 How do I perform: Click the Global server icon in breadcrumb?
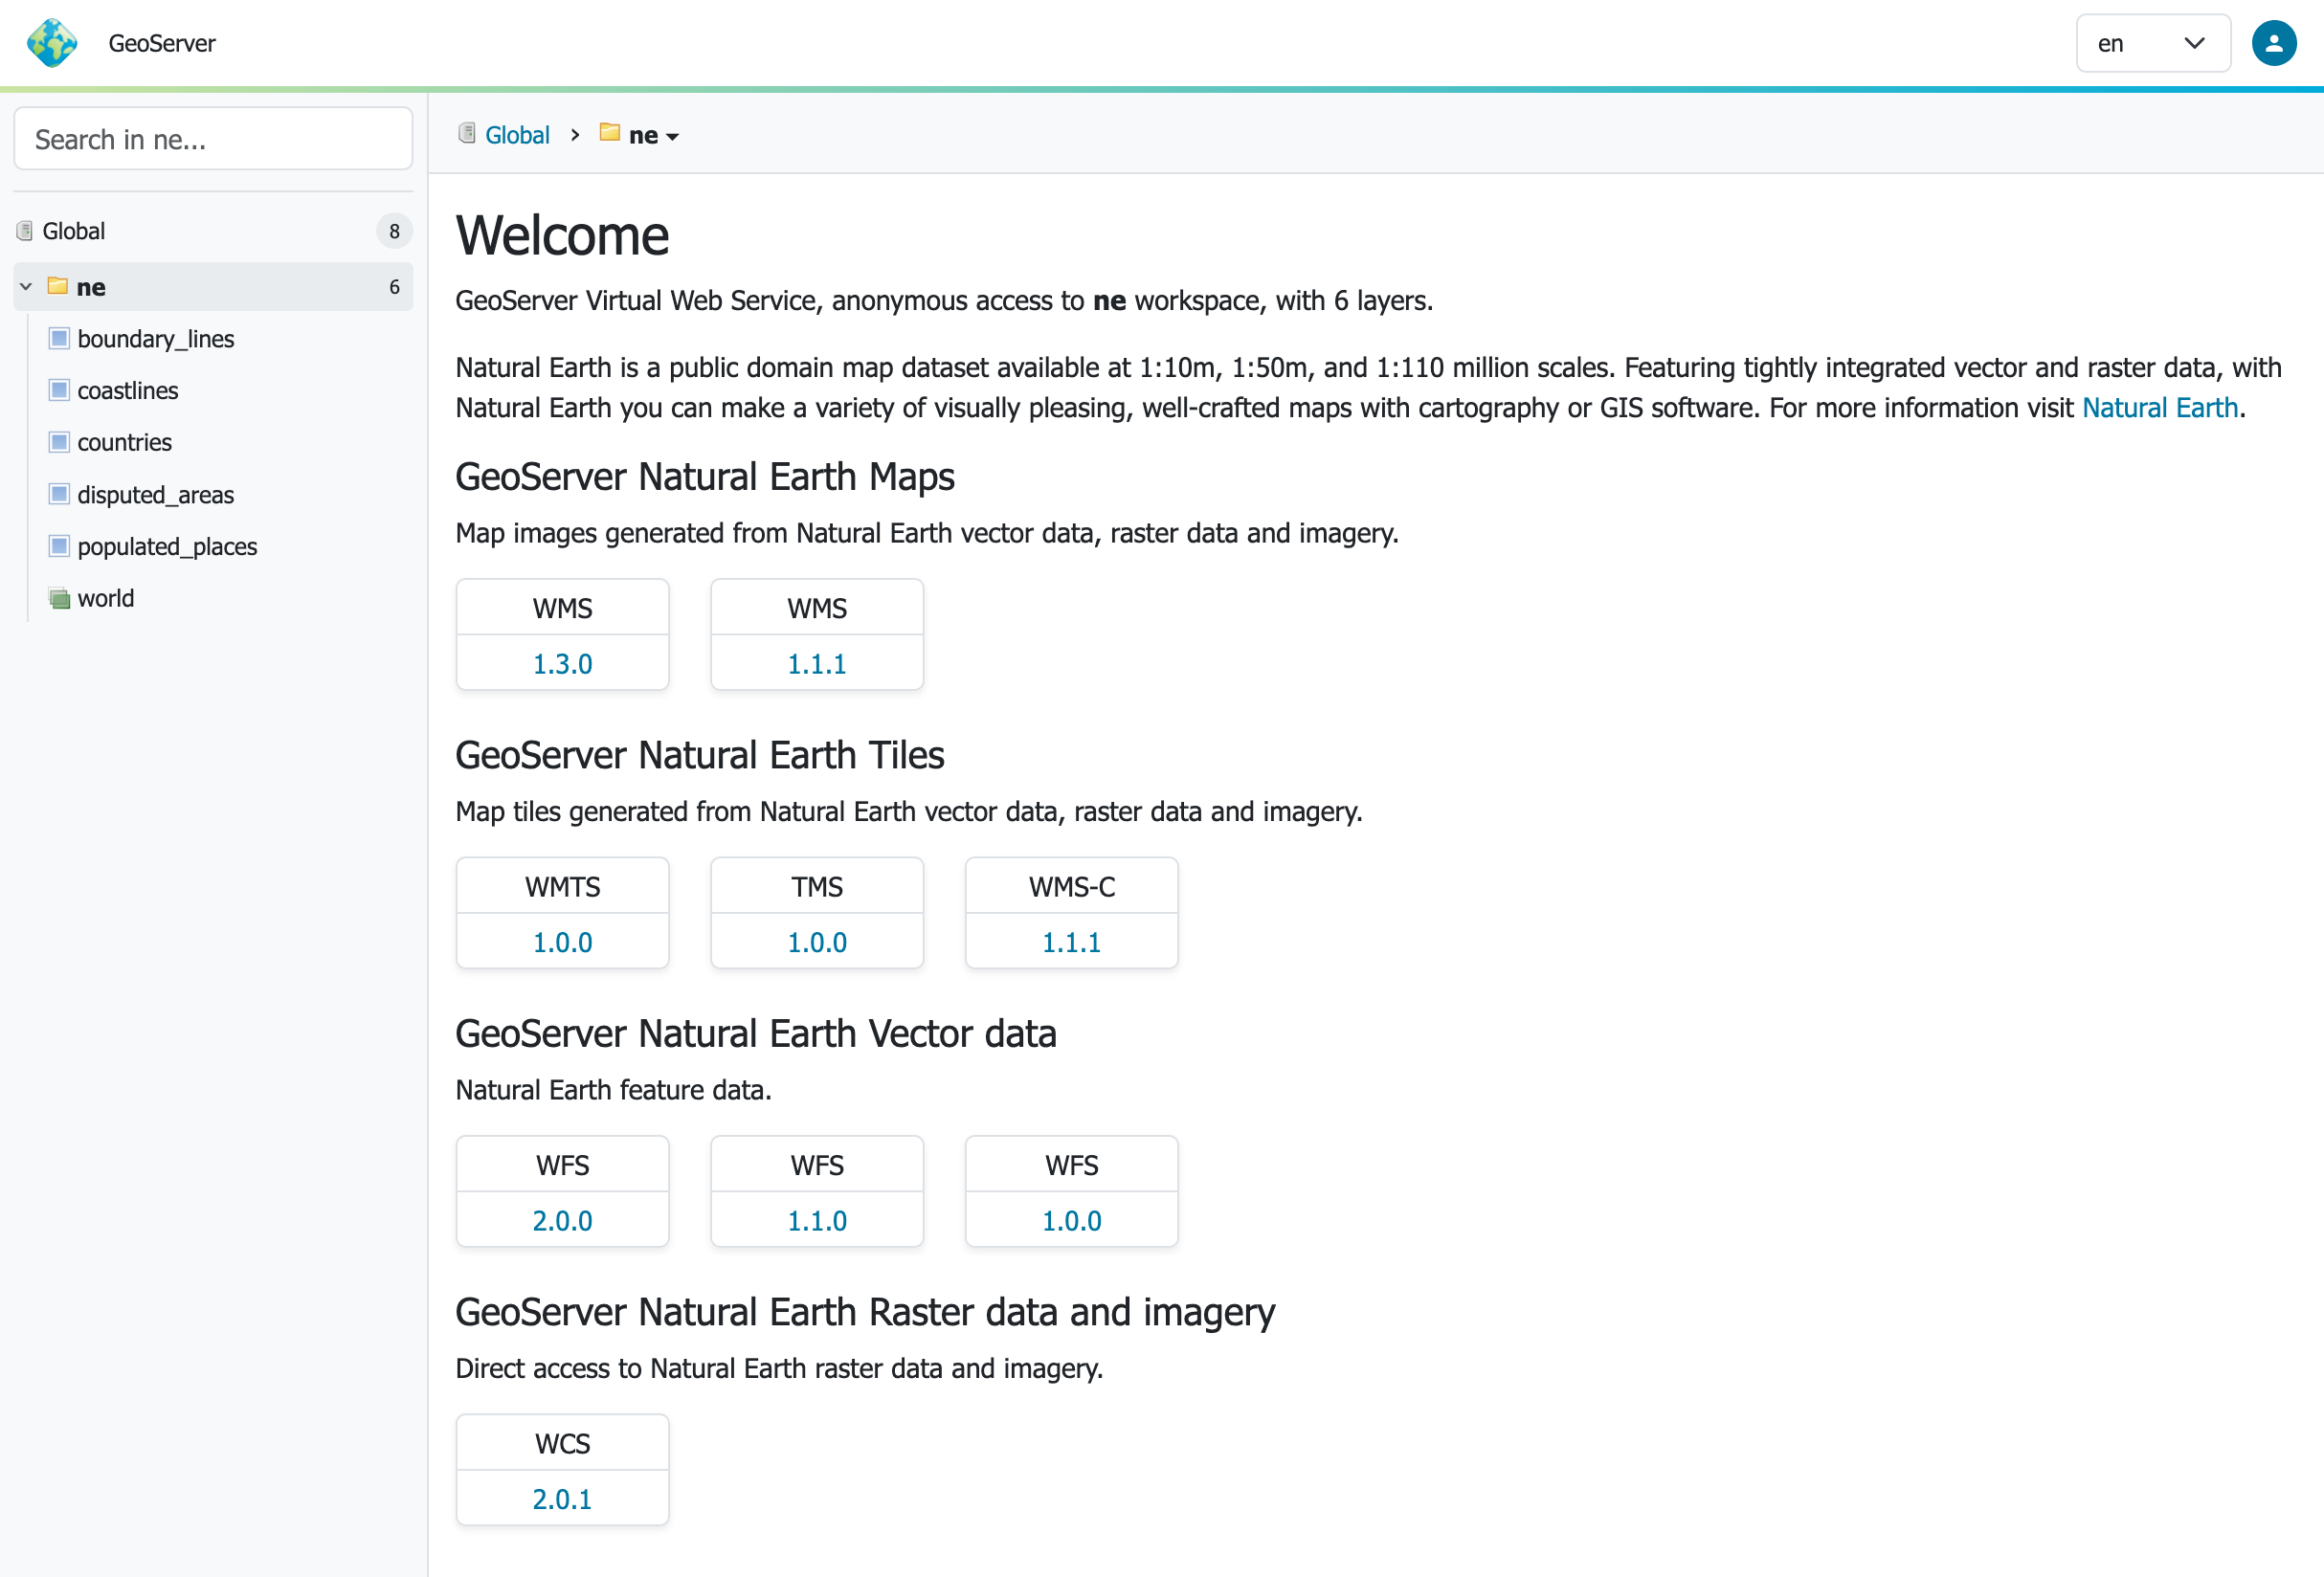(x=467, y=133)
